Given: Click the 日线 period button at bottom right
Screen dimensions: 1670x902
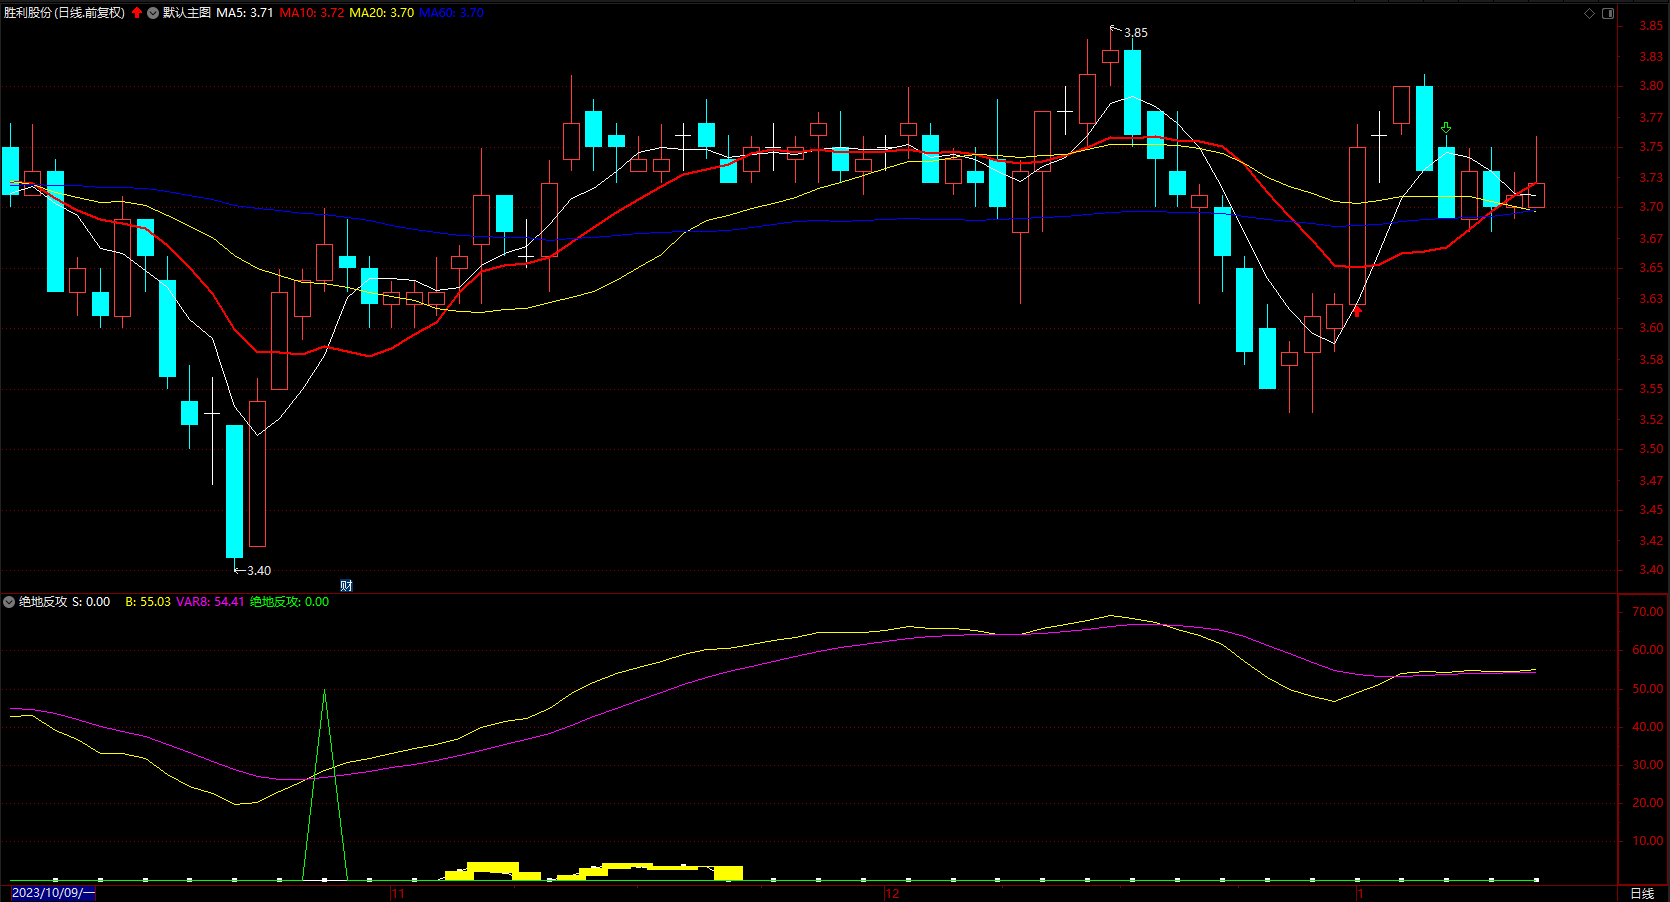Looking at the screenshot, I should point(1642,893).
